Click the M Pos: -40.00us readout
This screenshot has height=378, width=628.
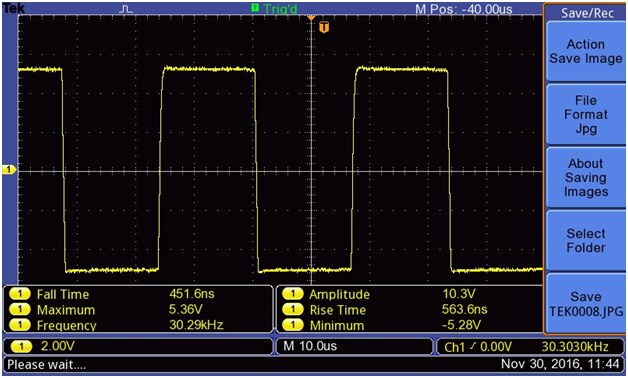tap(463, 9)
